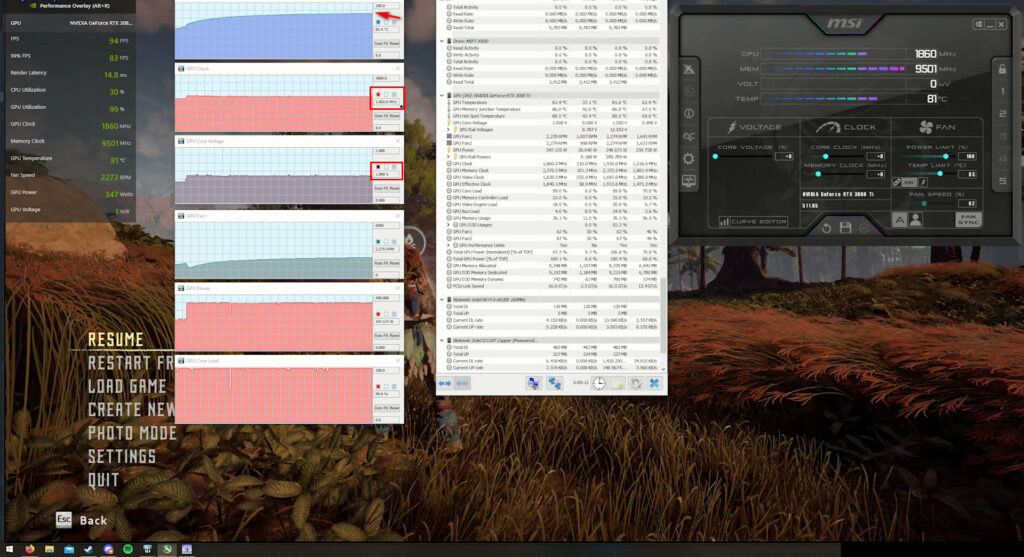
Task: Expand GPU D3D Usages in HWiNFO
Action: point(449,225)
